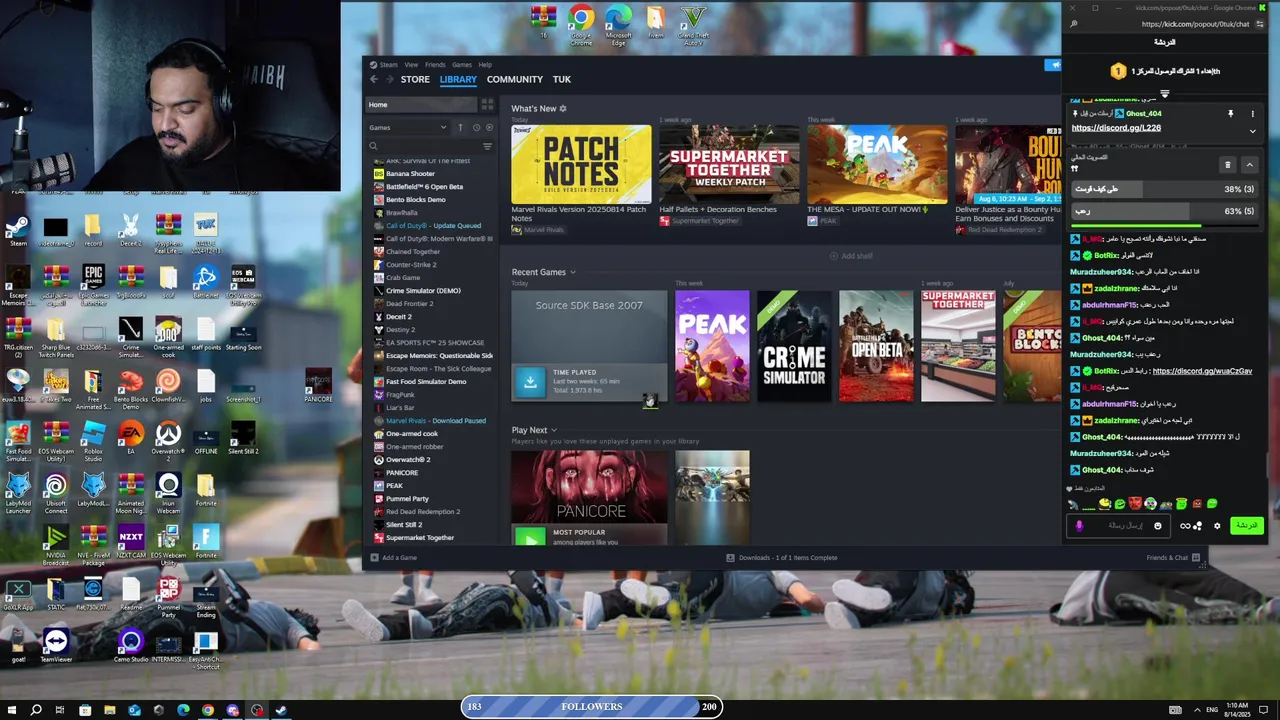
Task: Open Windows Start menu
Action: (x=11, y=710)
